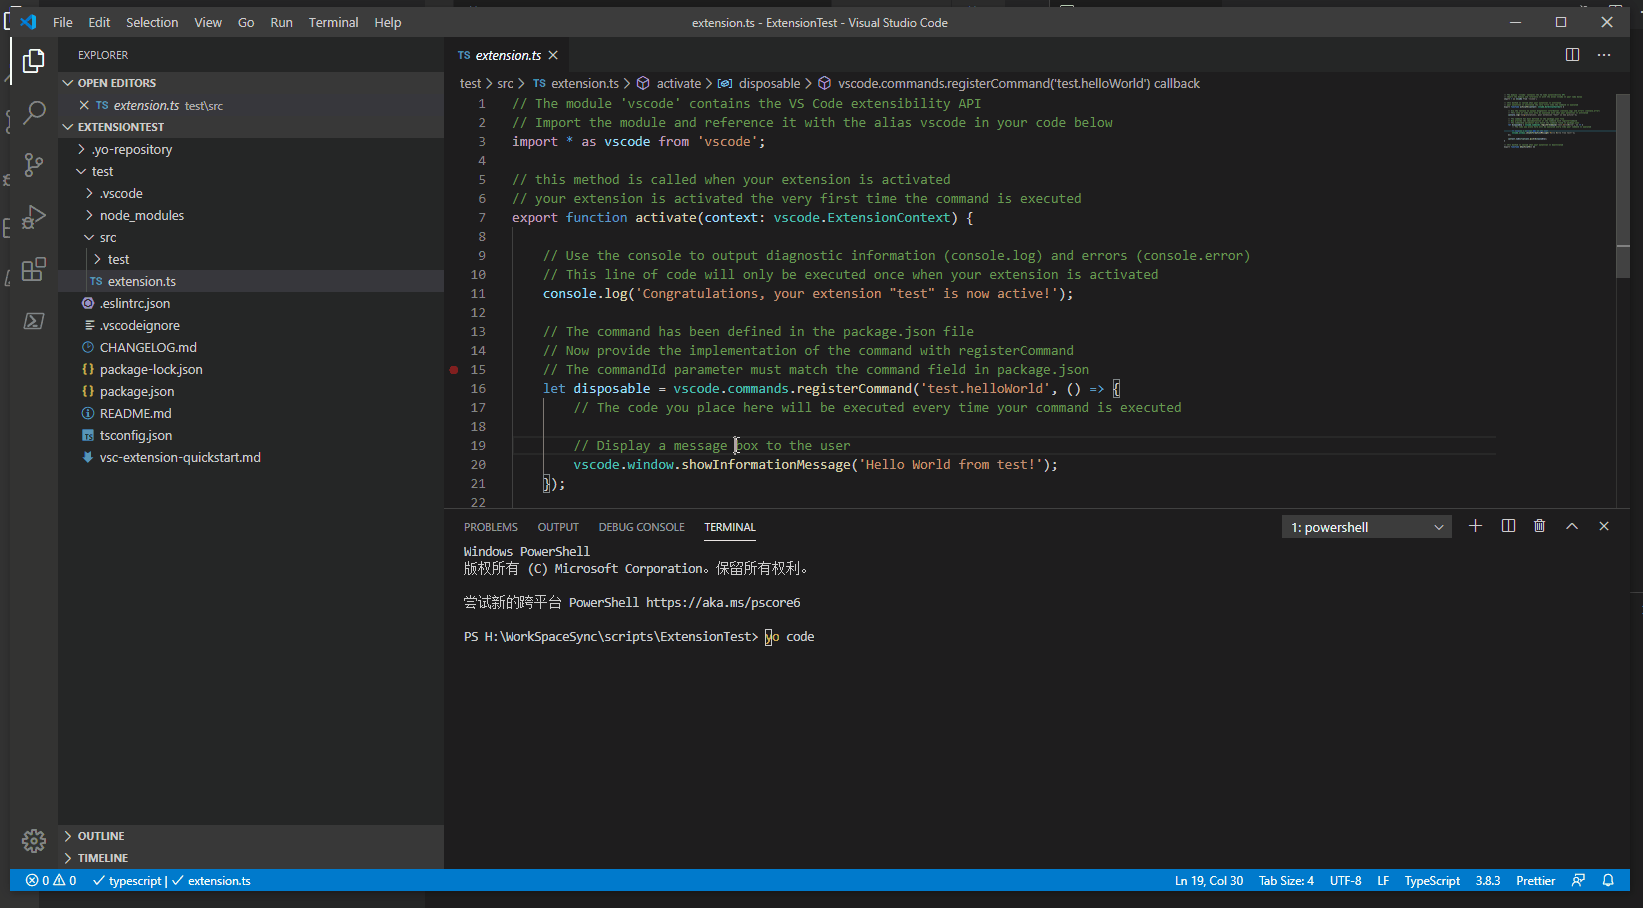Click TypeScript language mode in status bar
This screenshot has width=1643, height=908.
(1431, 881)
